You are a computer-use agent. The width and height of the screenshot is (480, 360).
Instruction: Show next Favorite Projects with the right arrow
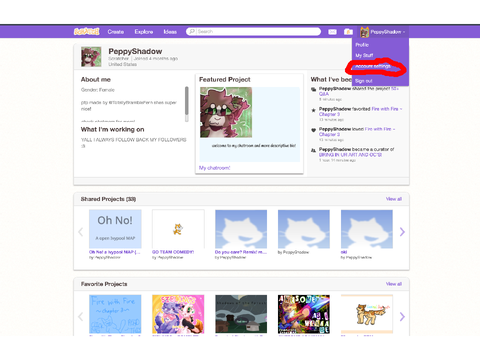coord(402,317)
